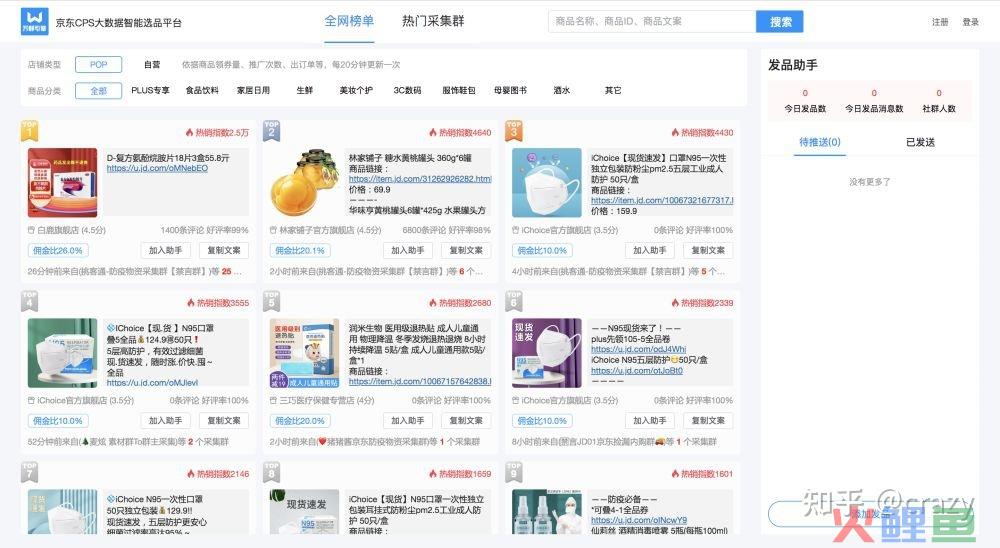
Task: Click shop icon beside 三巧医疗保健专营店
Action: 273,401
